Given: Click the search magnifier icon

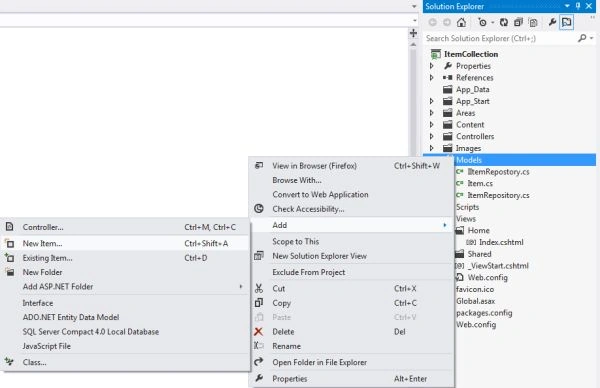Looking at the screenshot, I should 582,38.
